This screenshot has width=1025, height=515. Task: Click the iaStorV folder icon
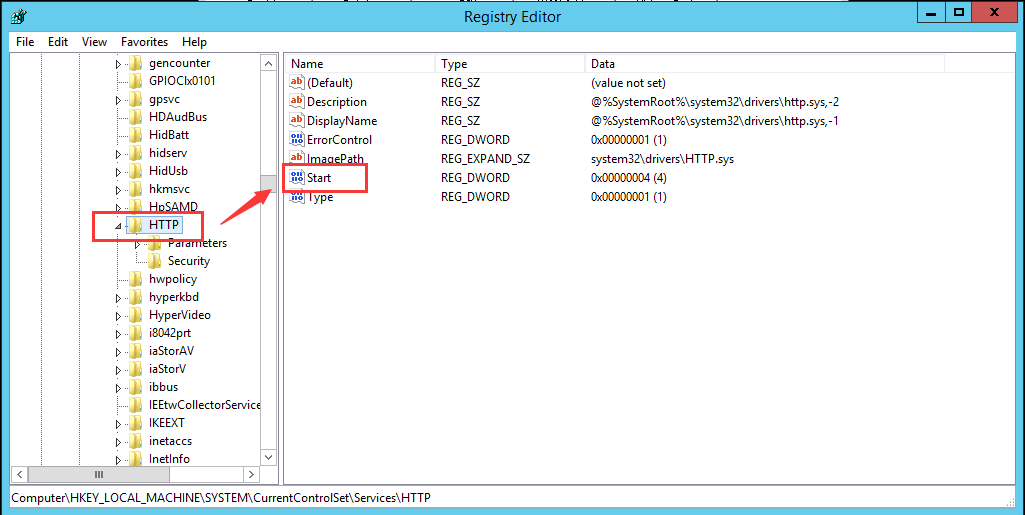pos(135,369)
